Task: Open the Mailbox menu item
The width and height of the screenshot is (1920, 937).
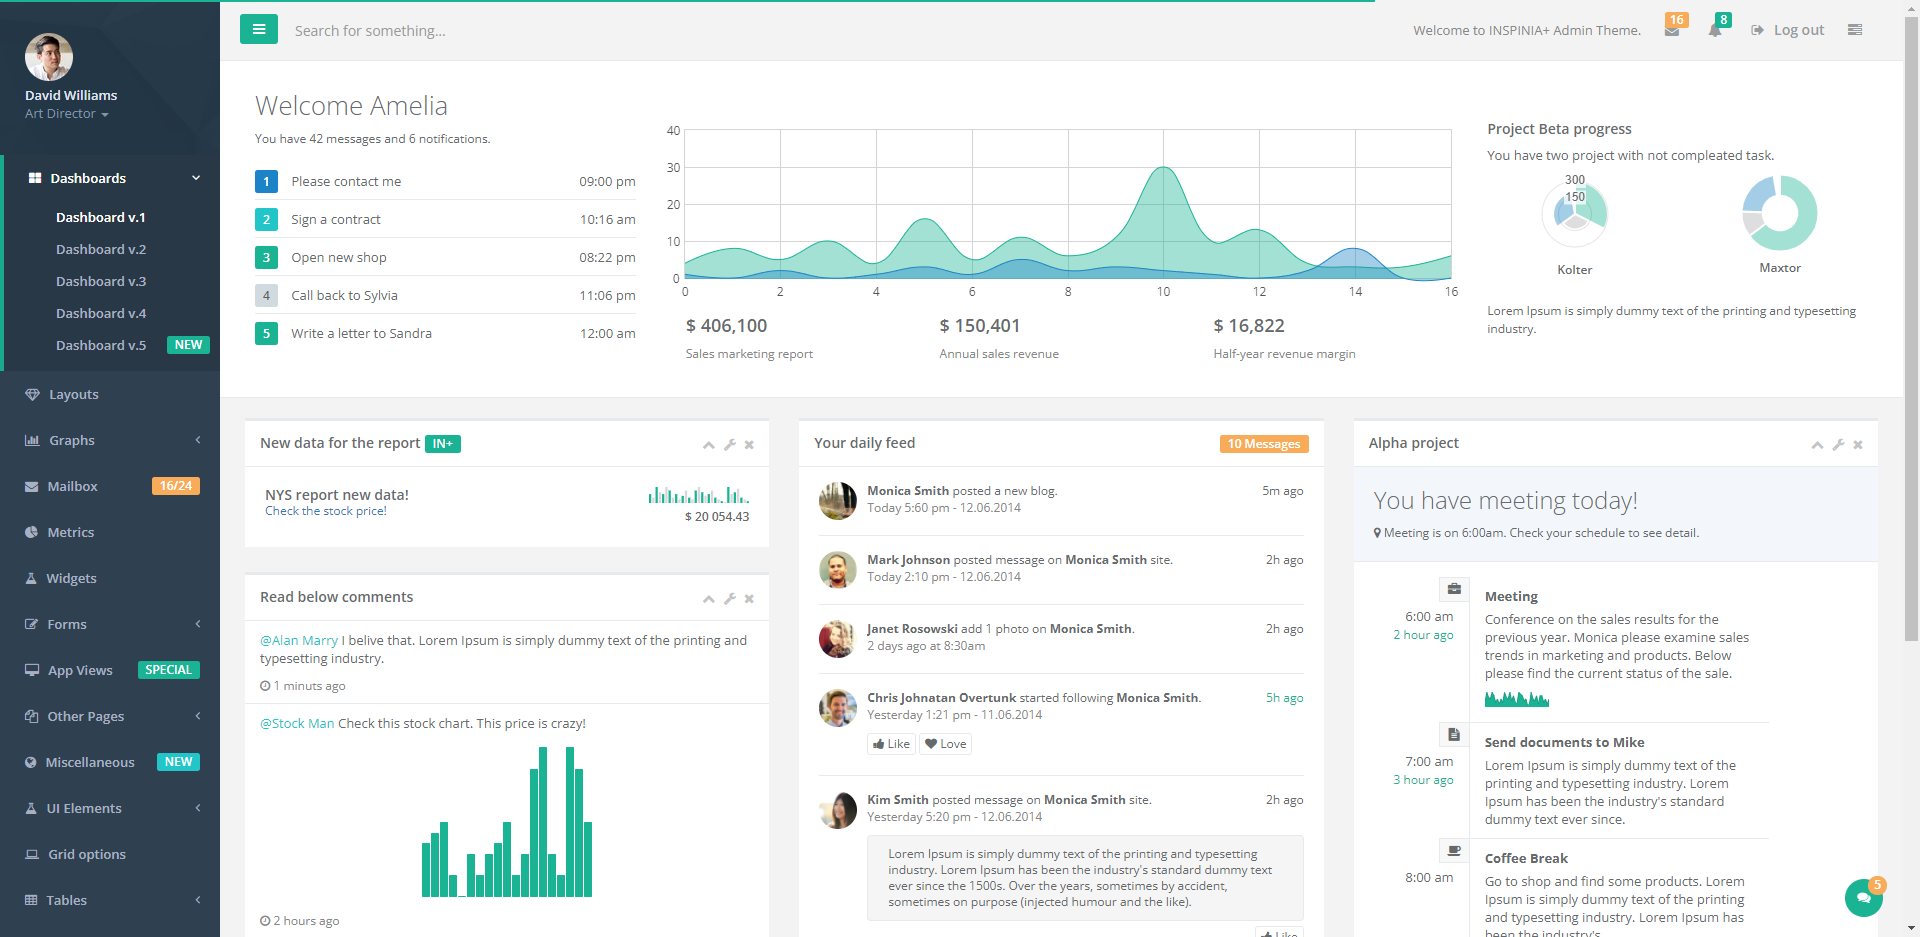Action: [72, 486]
